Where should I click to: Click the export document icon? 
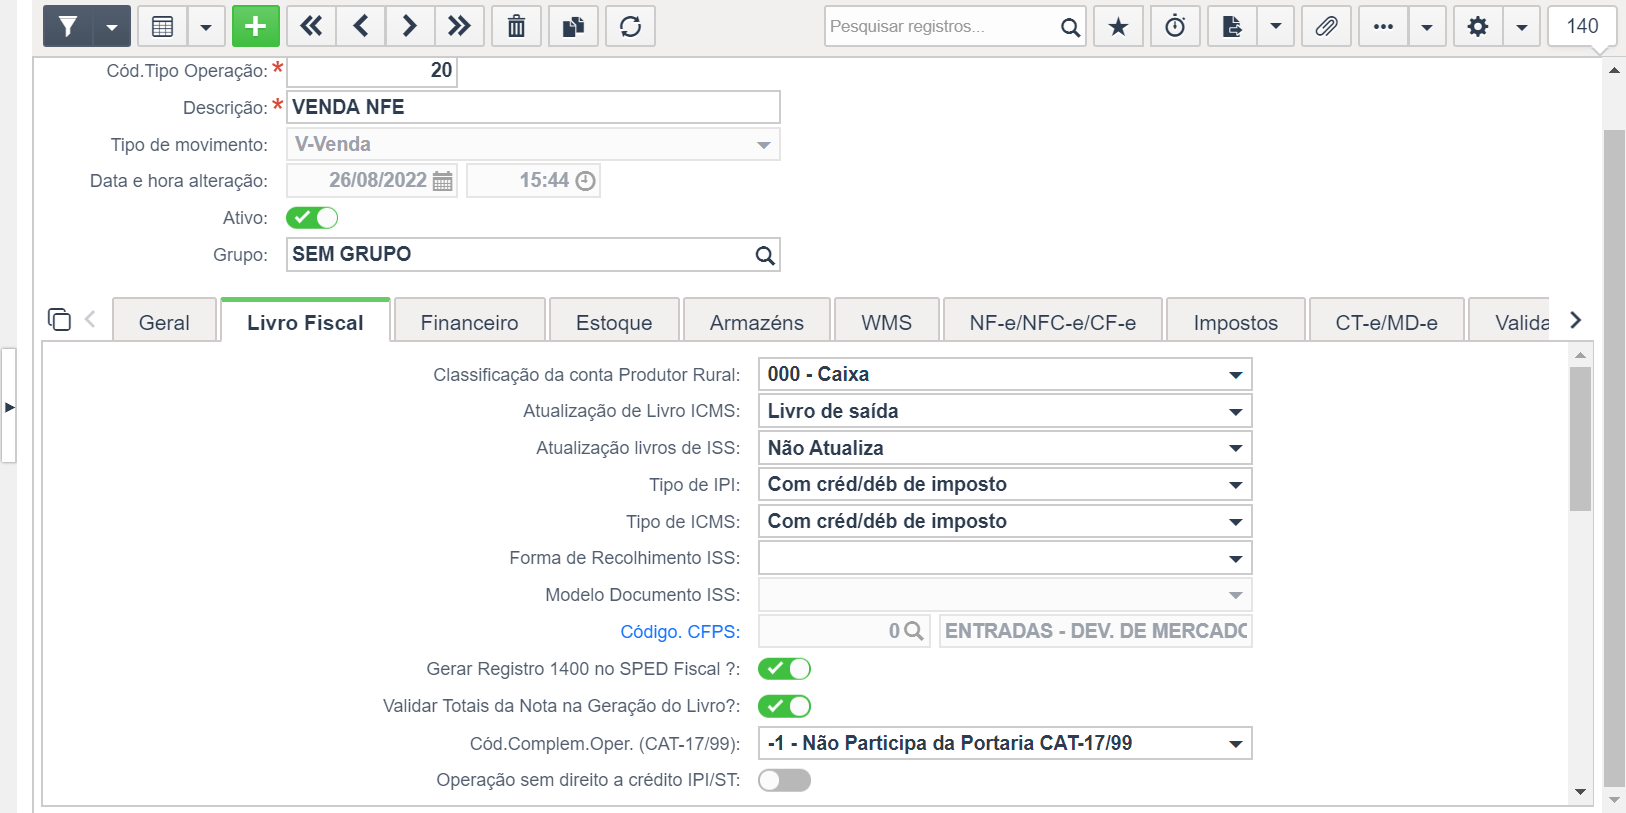[x=1232, y=26]
